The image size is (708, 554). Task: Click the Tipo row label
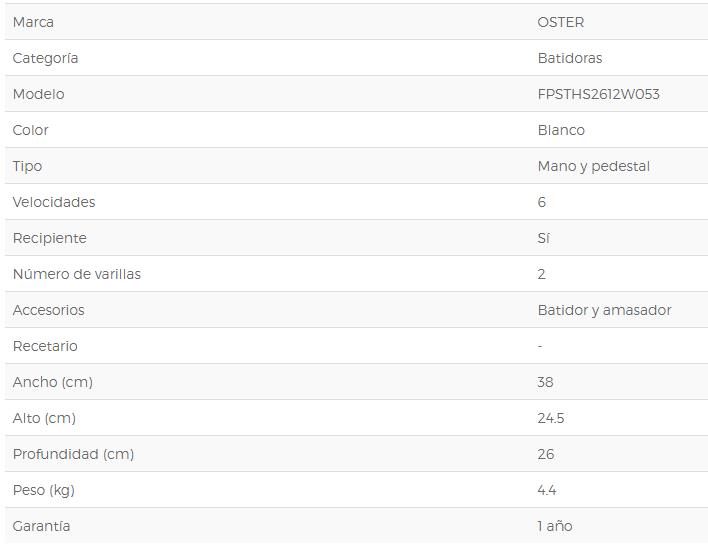coord(28,166)
